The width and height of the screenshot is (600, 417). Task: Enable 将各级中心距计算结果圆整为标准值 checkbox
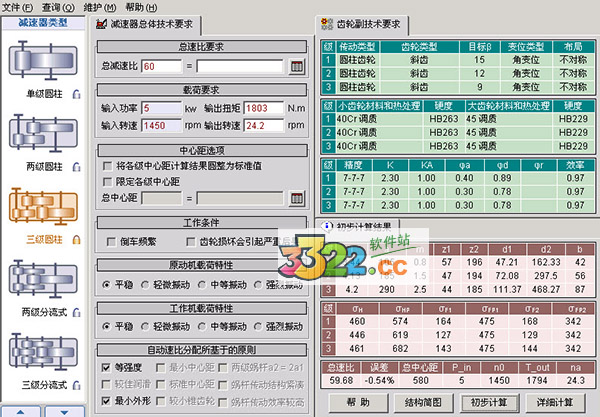(x=108, y=166)
